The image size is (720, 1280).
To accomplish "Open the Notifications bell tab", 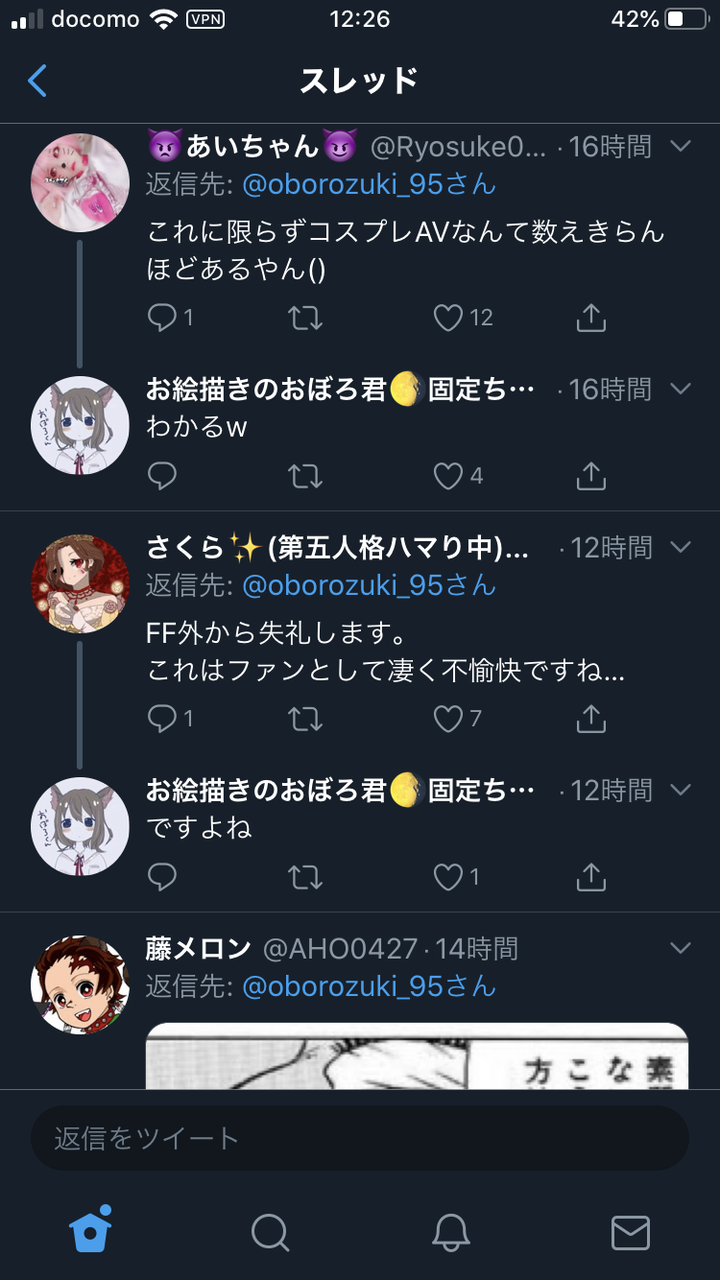I will 451,1232.
